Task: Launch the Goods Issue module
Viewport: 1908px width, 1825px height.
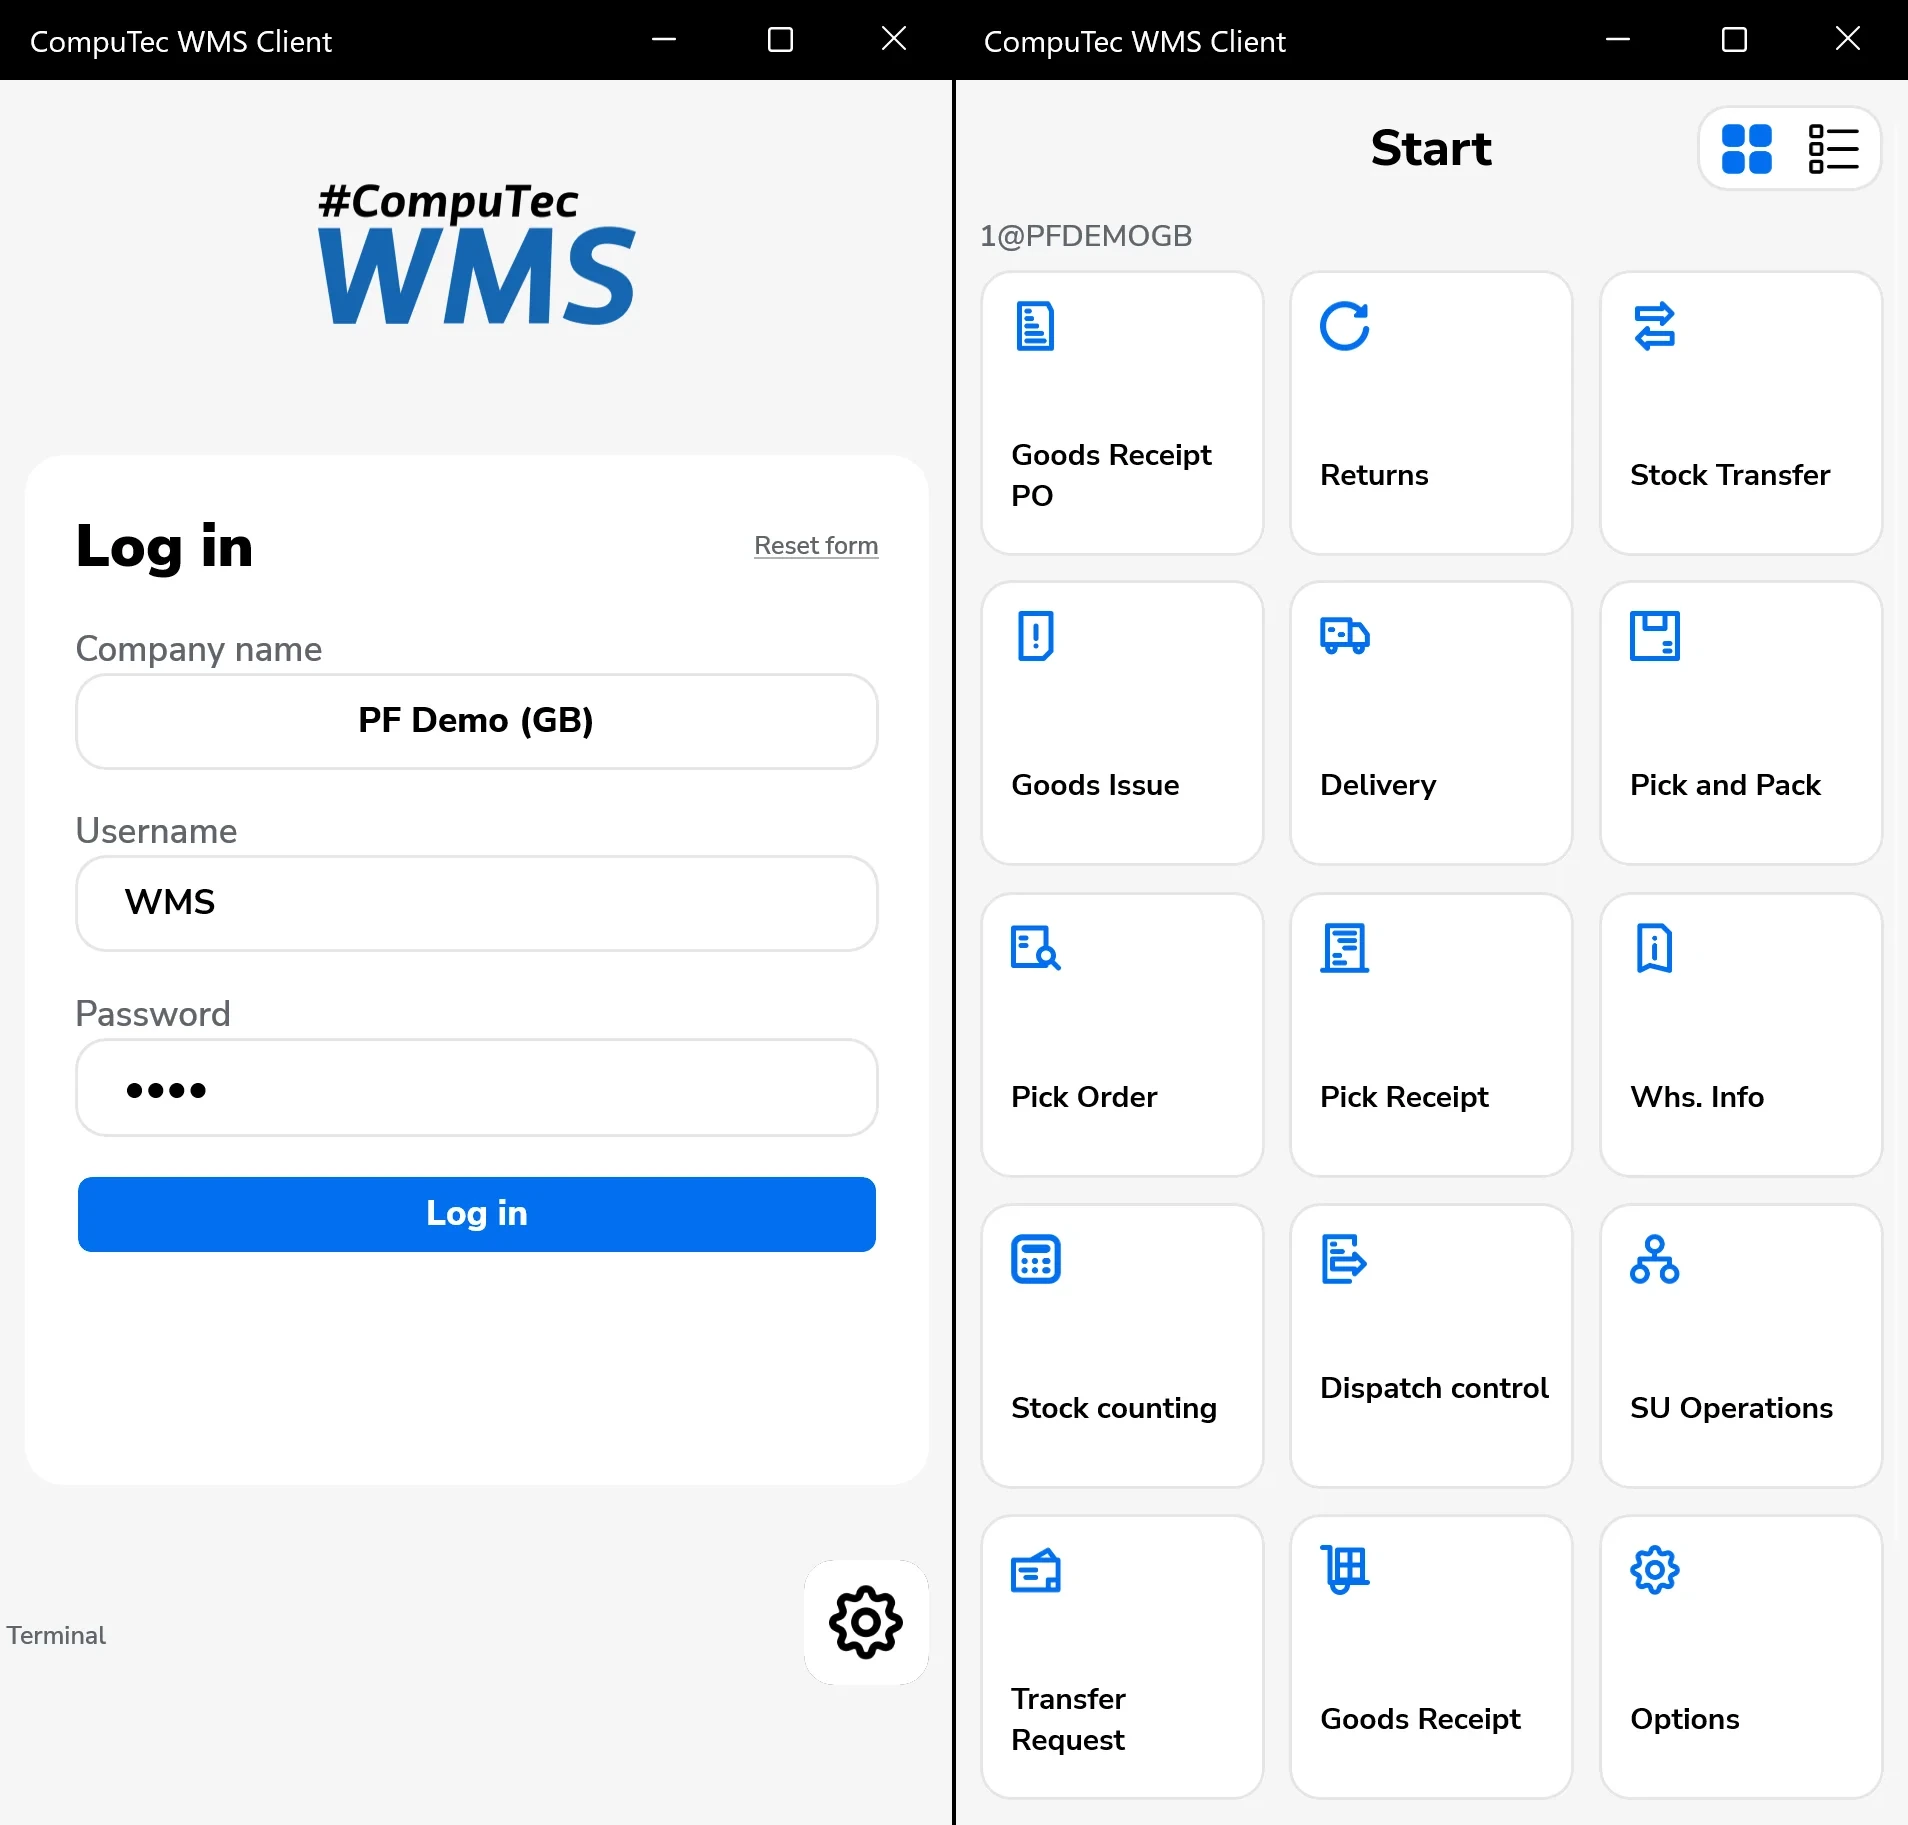Action: [1121, 723]
